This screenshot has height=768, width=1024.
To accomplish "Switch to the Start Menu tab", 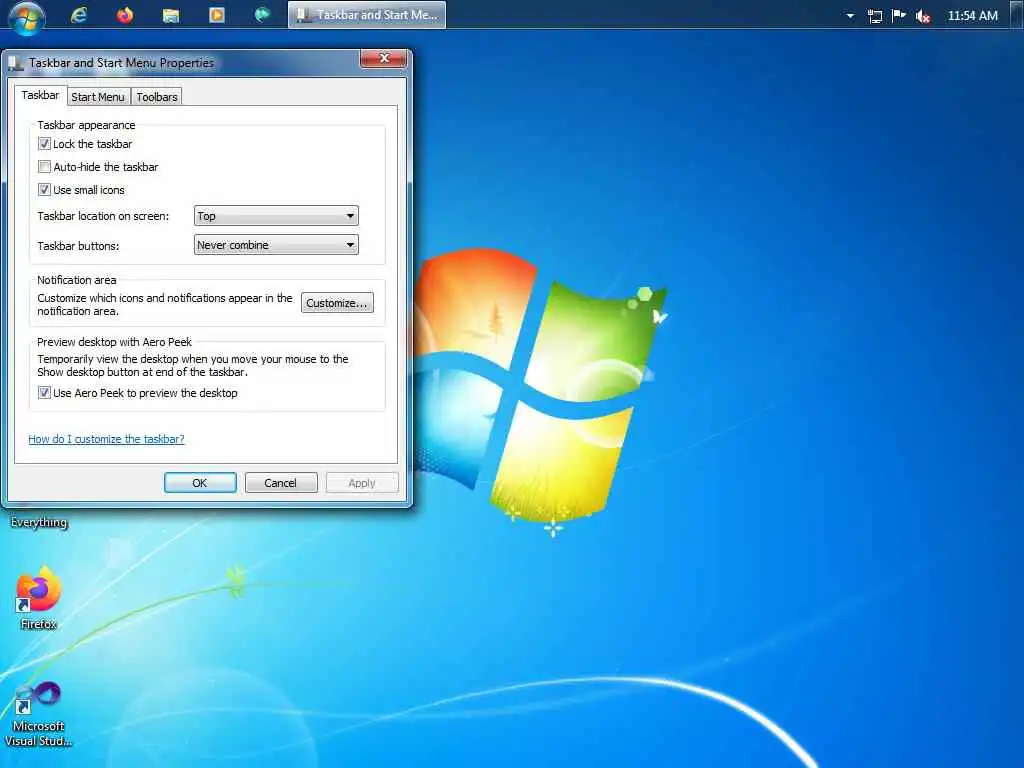I will click(x=98, y=97).
